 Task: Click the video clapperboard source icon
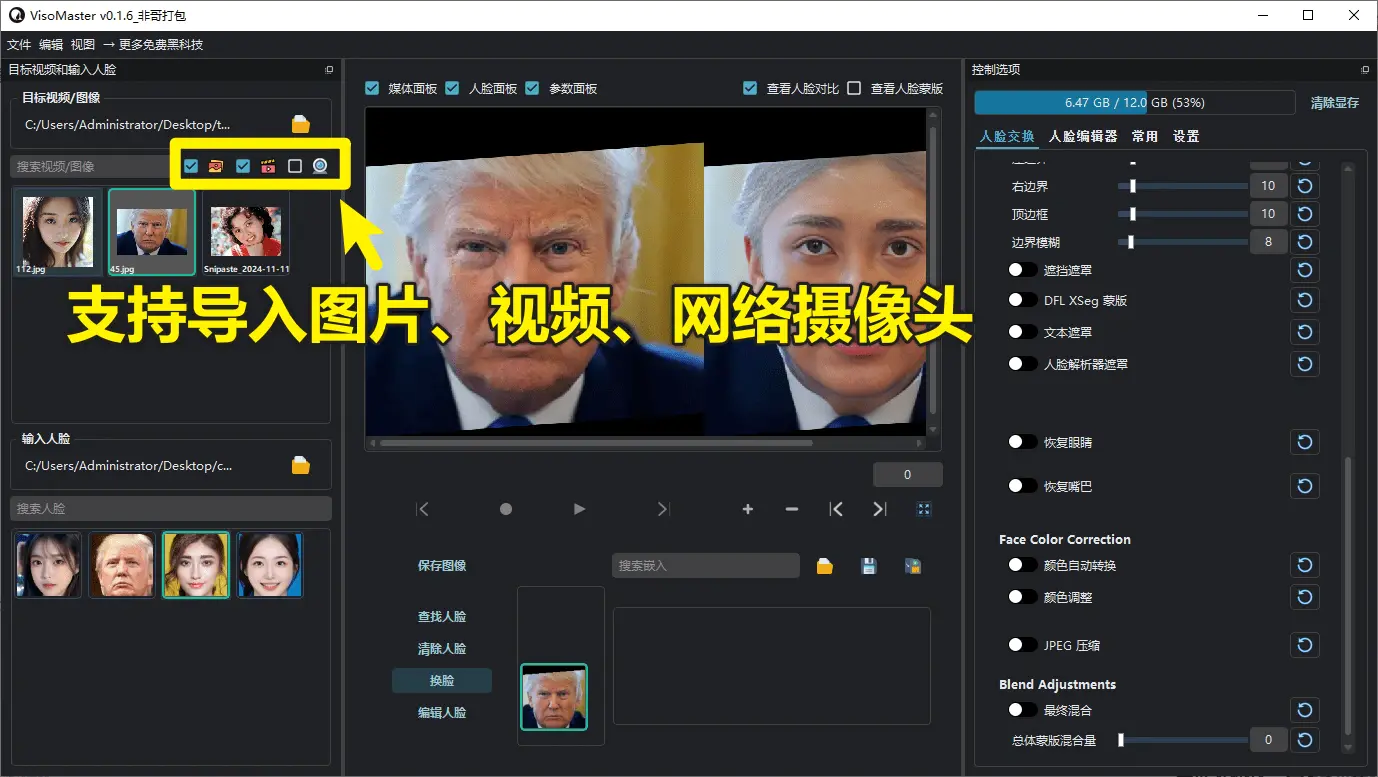267,165
